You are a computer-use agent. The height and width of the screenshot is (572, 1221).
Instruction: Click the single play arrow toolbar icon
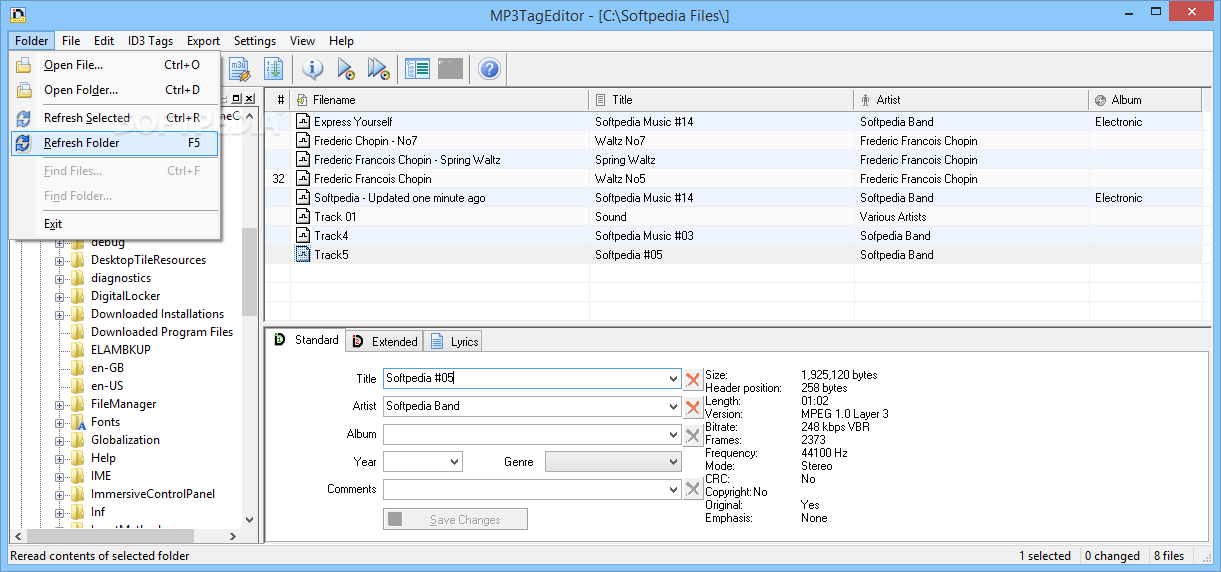tap(346, 69)
